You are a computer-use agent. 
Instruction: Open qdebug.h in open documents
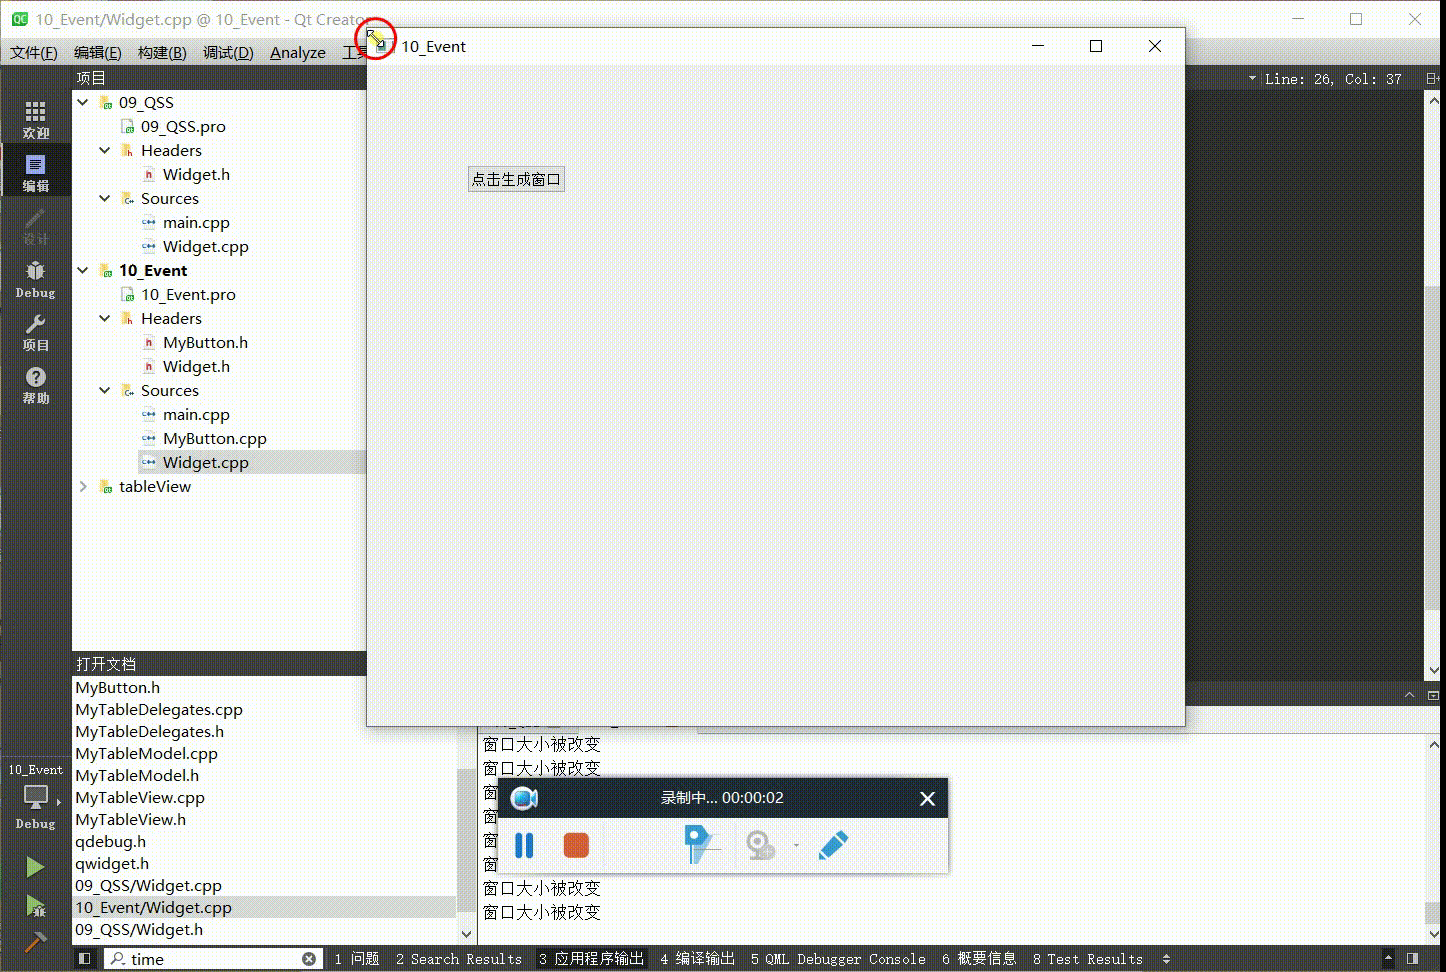point(110,841)
